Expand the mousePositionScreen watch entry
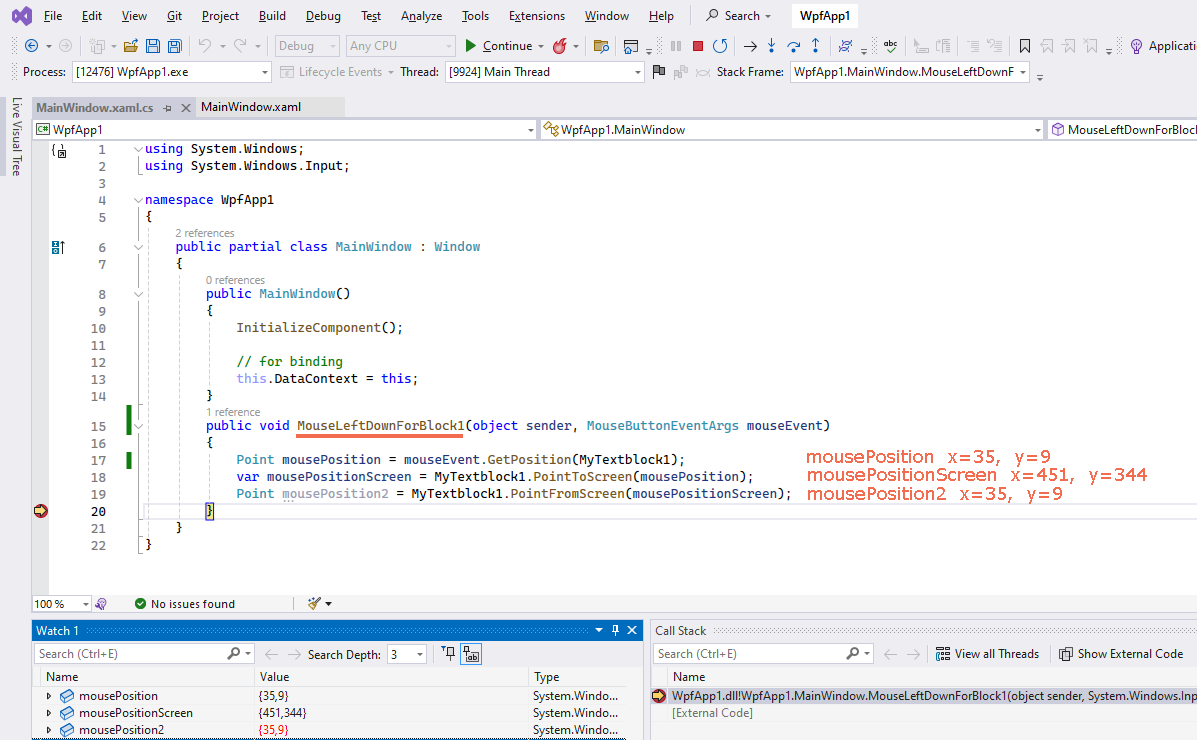The height and width of the screenshot is (740, 1197). 49,713
